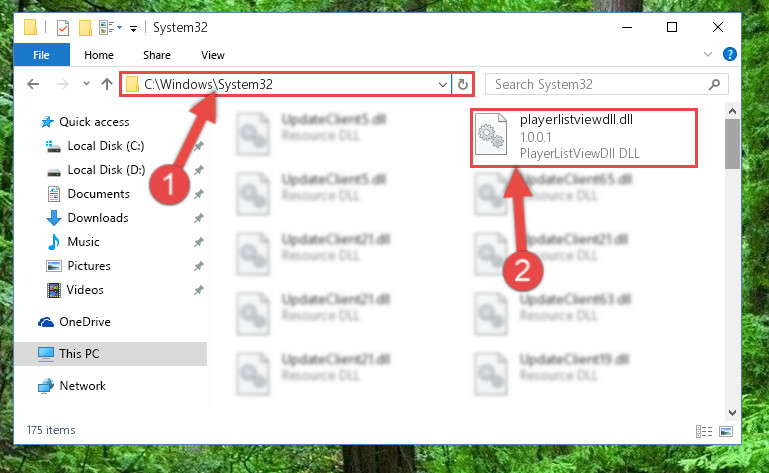Open Local Disk (C:) from Quick access
Image resolution: width=769 pixels, height=473 pixels.
(x=105, y=146)
